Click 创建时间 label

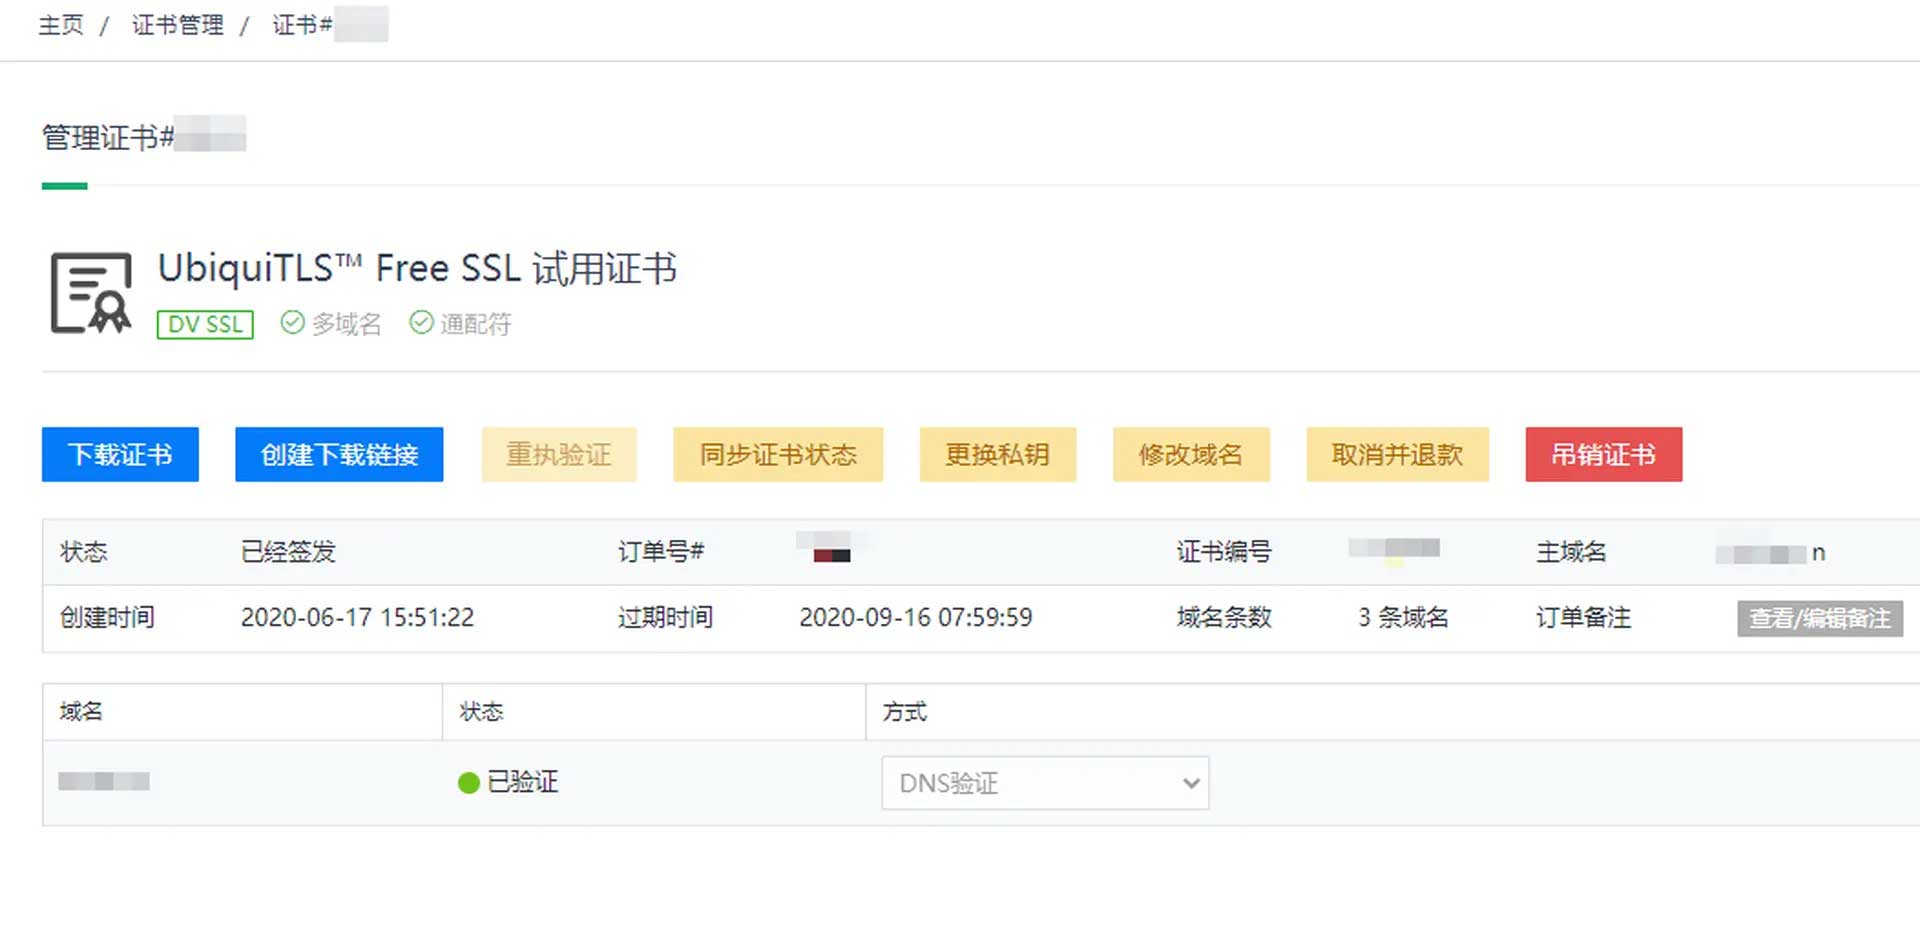107,618
